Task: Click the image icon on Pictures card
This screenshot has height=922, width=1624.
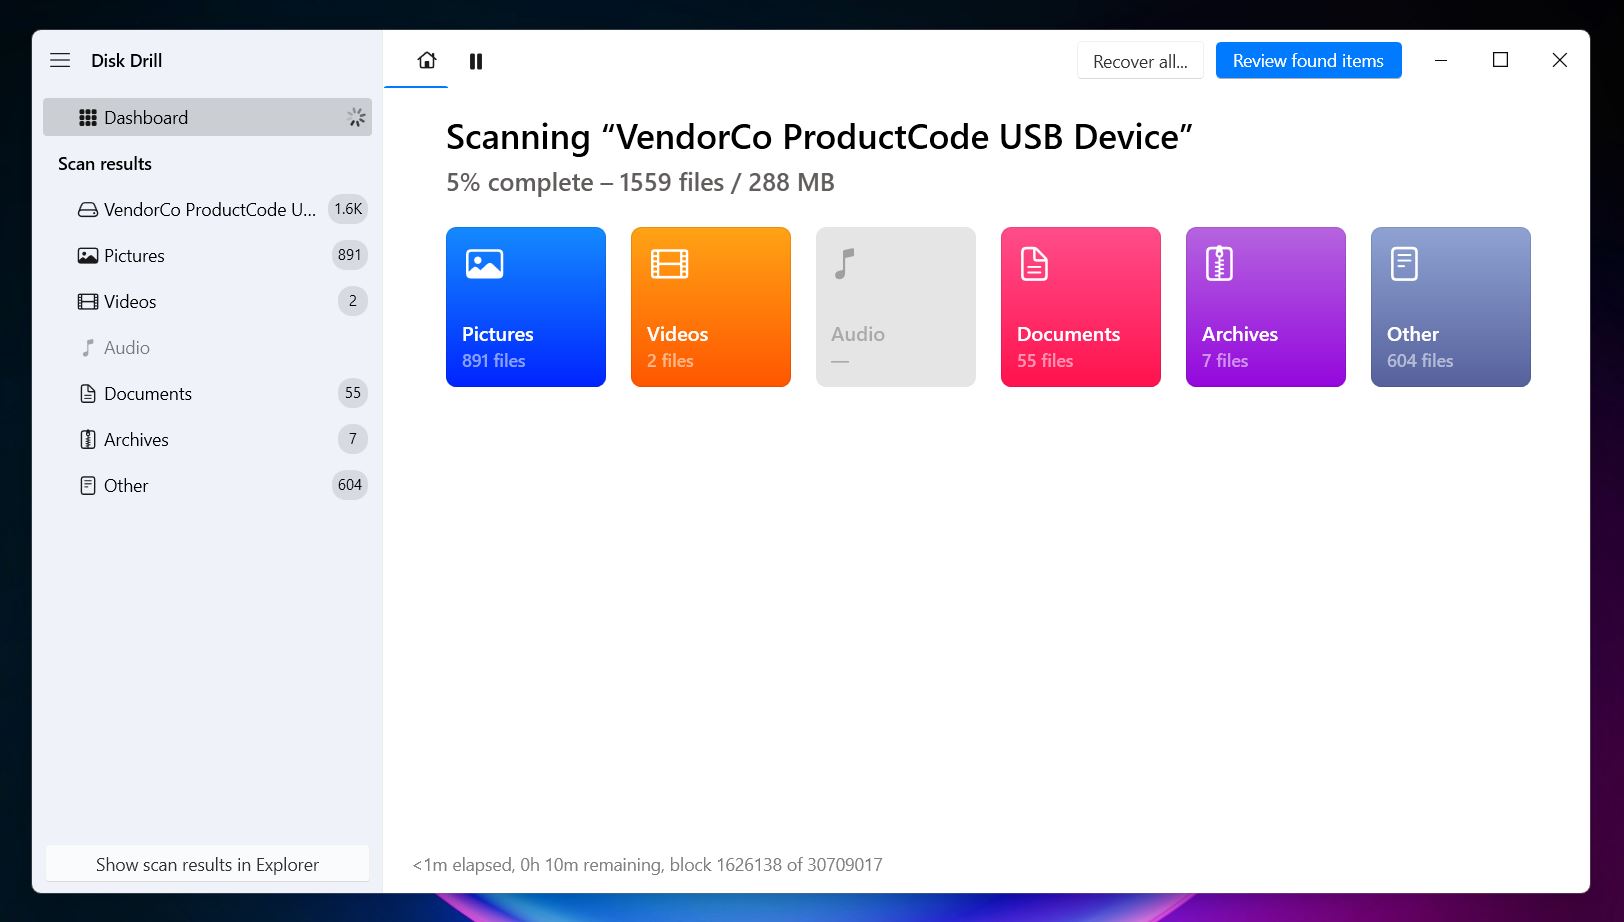Action: [x=485, y=264]
